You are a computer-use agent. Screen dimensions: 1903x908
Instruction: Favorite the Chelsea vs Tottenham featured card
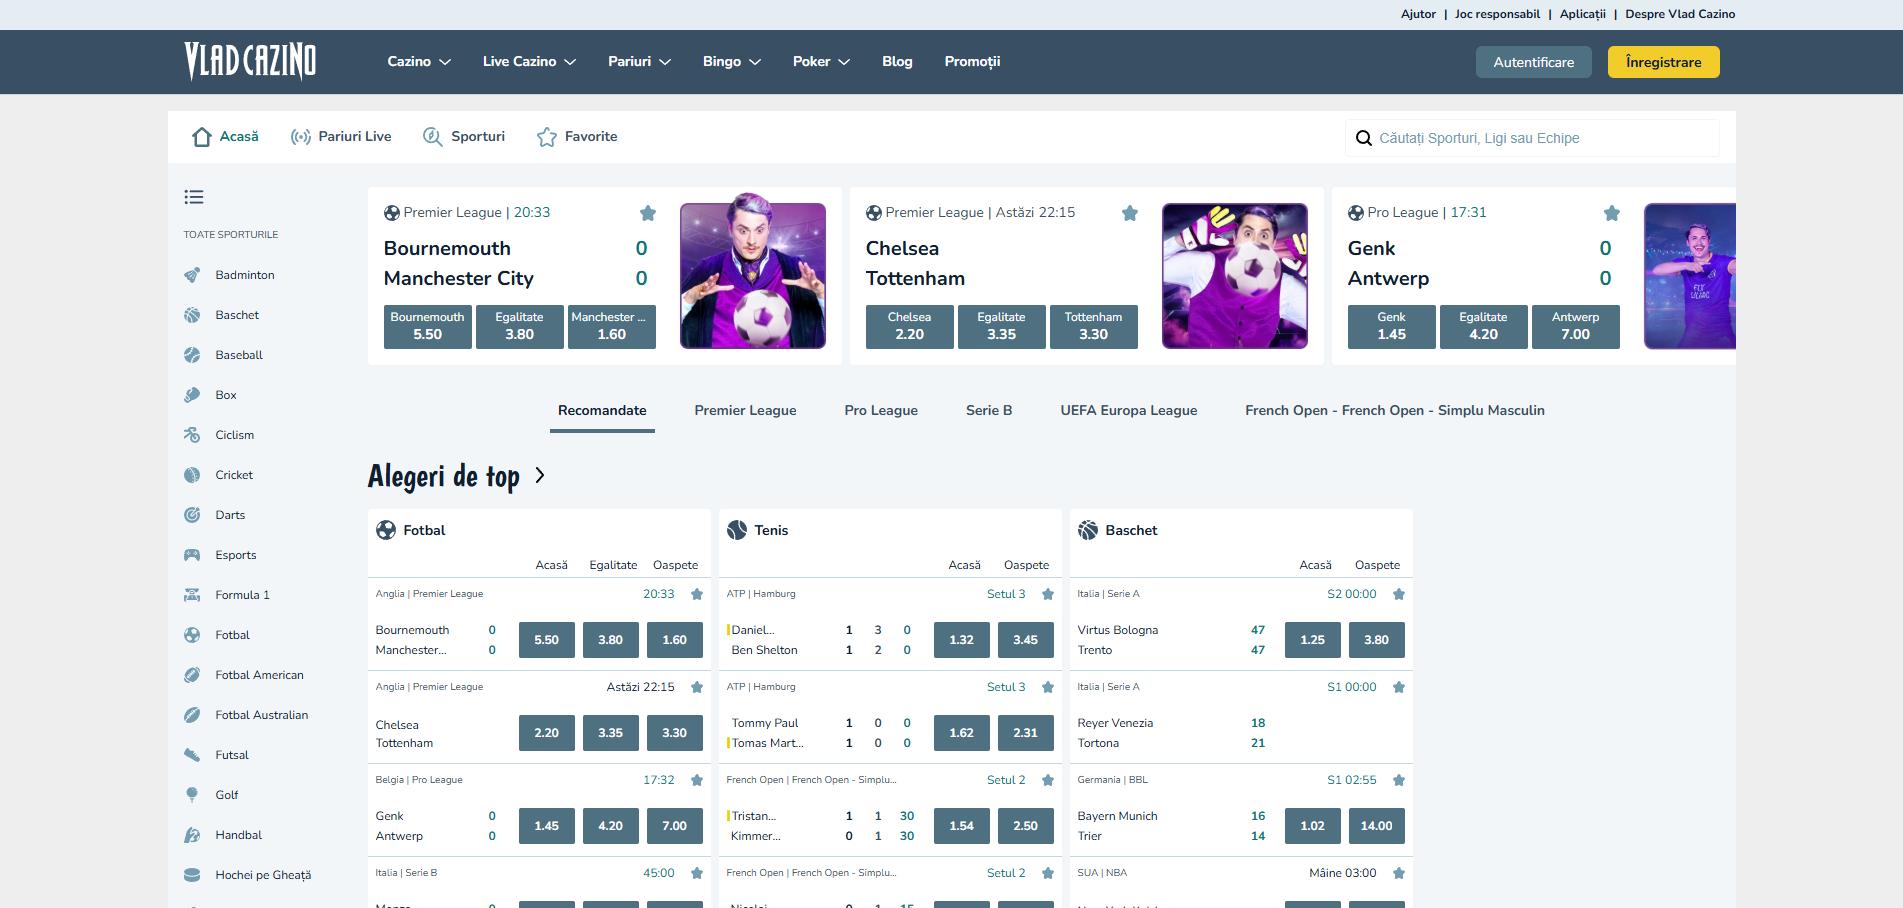coord(1130,213)
